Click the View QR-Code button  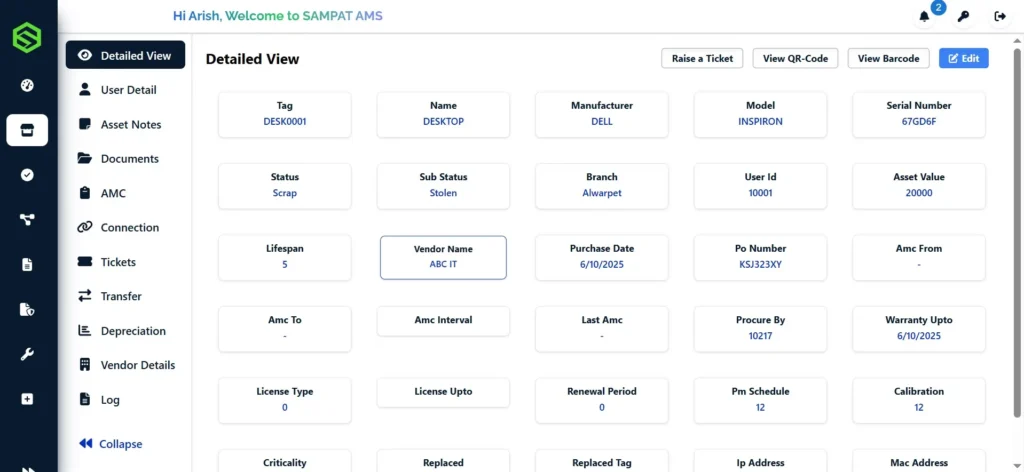(x=795, y=59)
